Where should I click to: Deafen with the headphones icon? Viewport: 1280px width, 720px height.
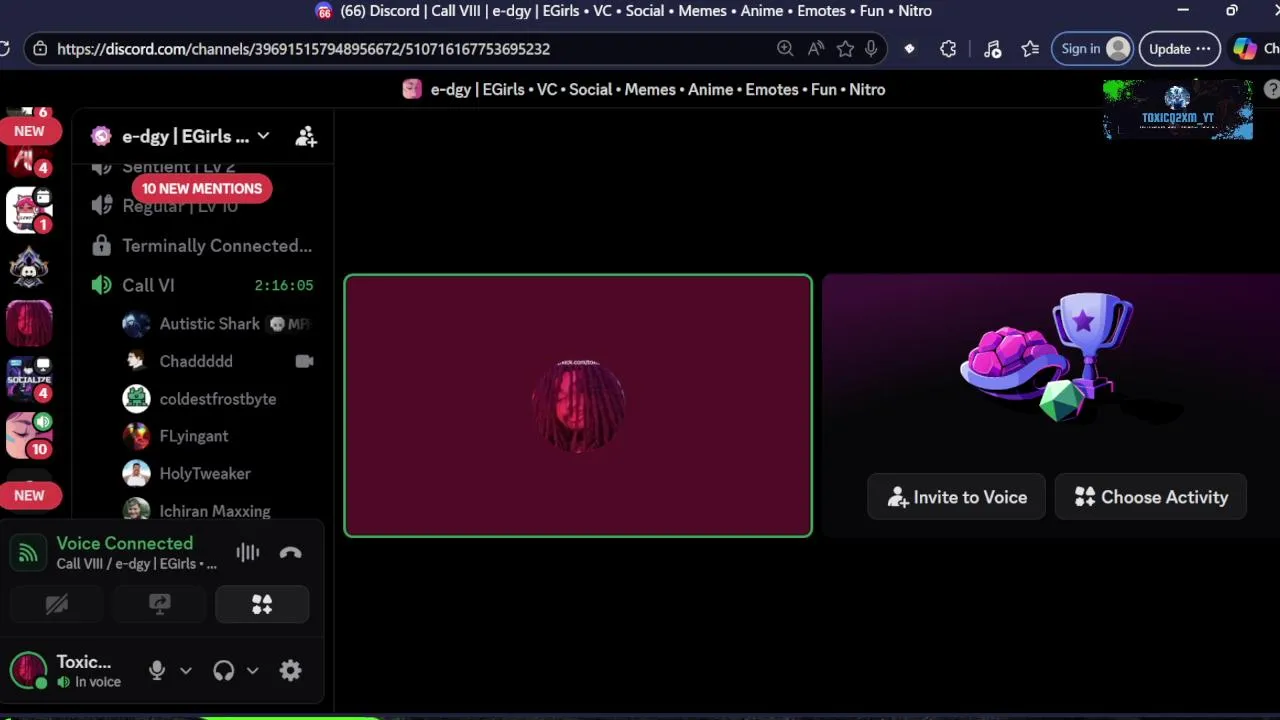click(x=224, y=671)
